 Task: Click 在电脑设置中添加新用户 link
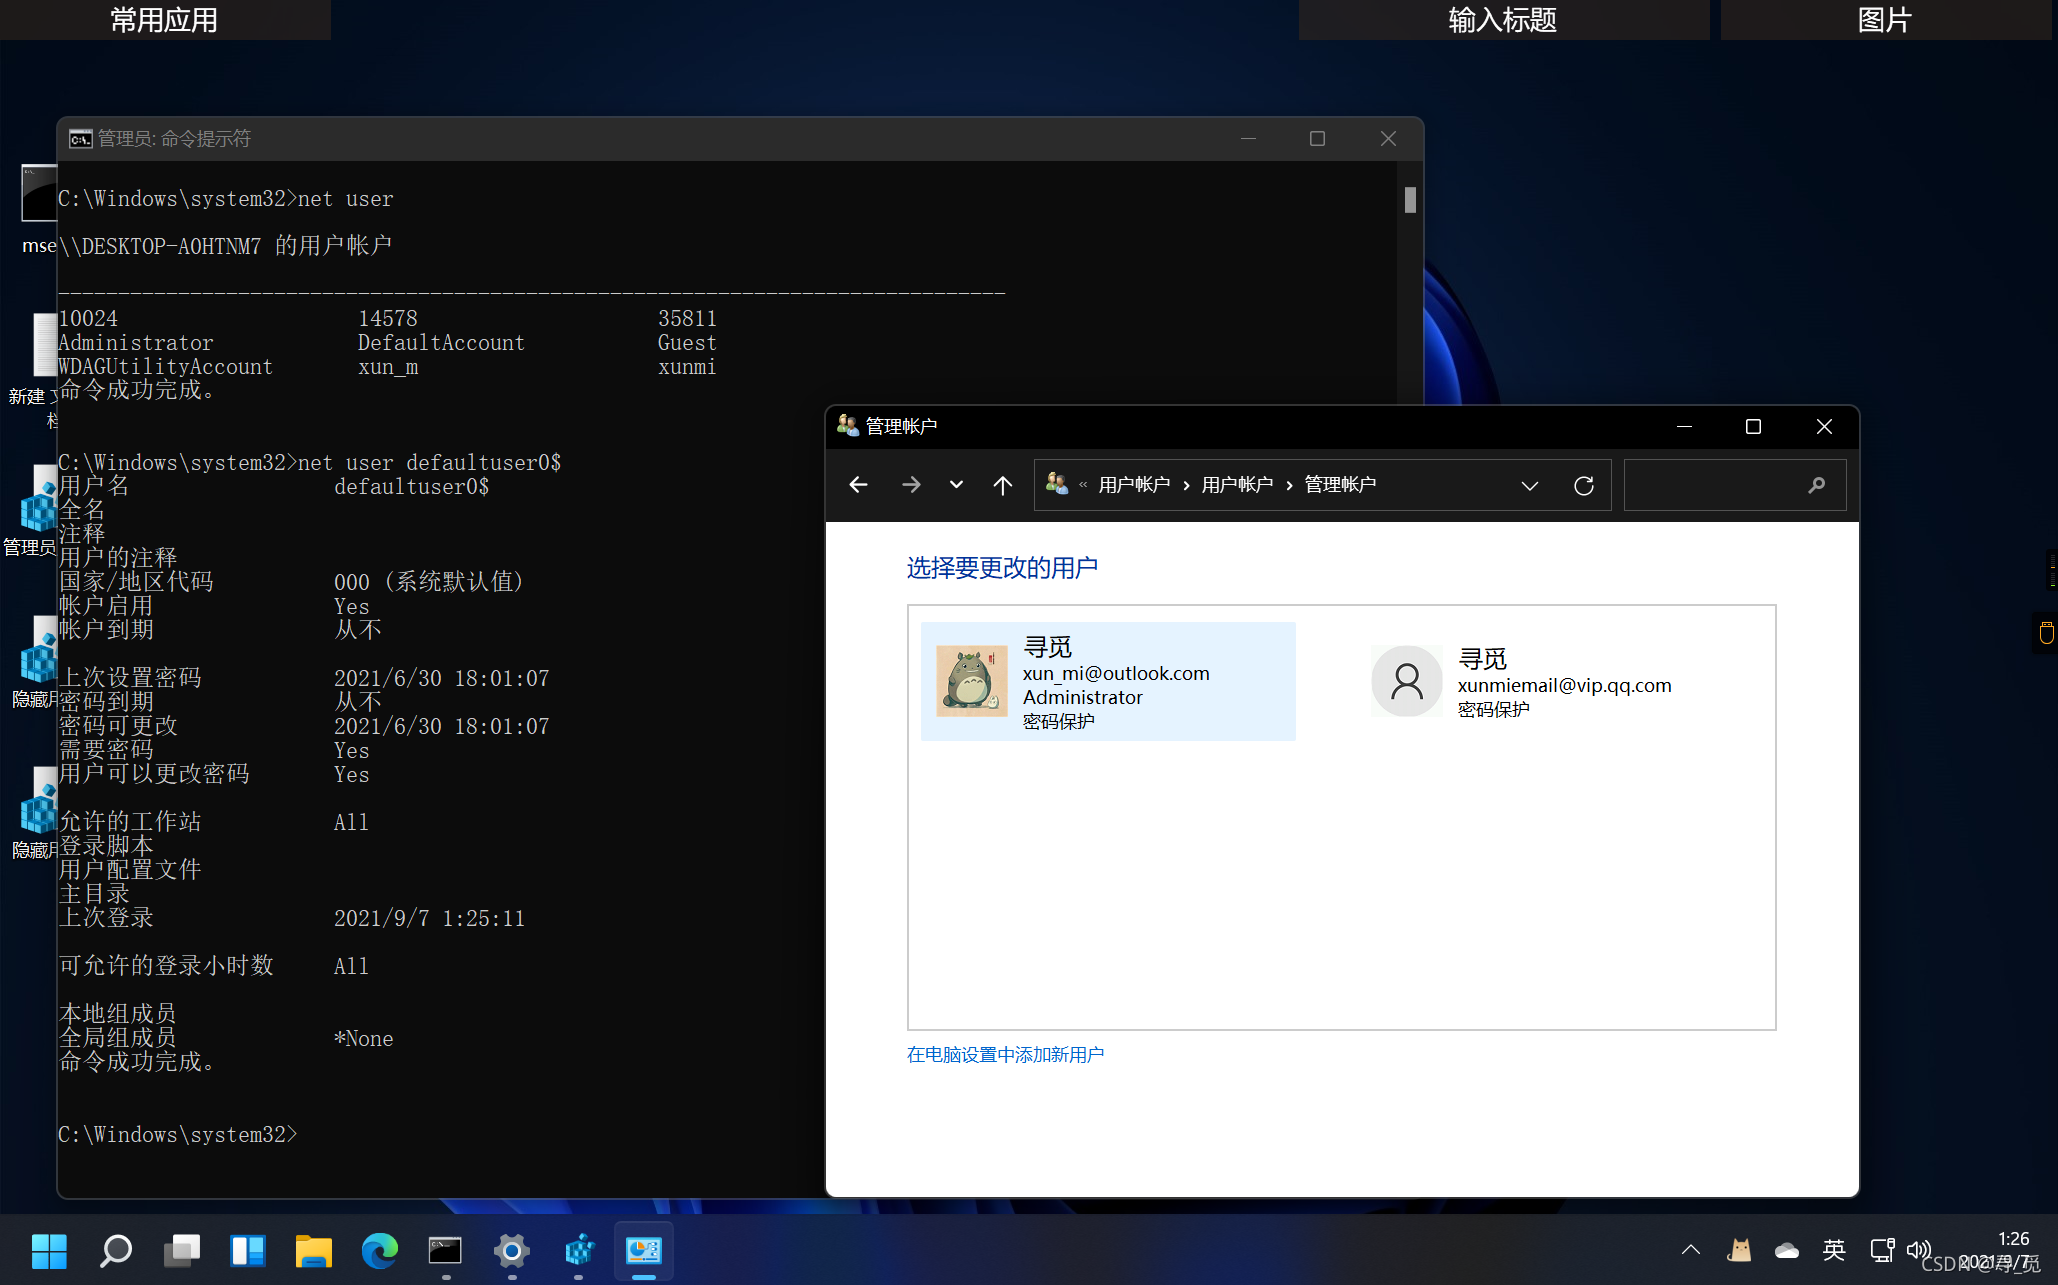click(x=1005, y=1054)
